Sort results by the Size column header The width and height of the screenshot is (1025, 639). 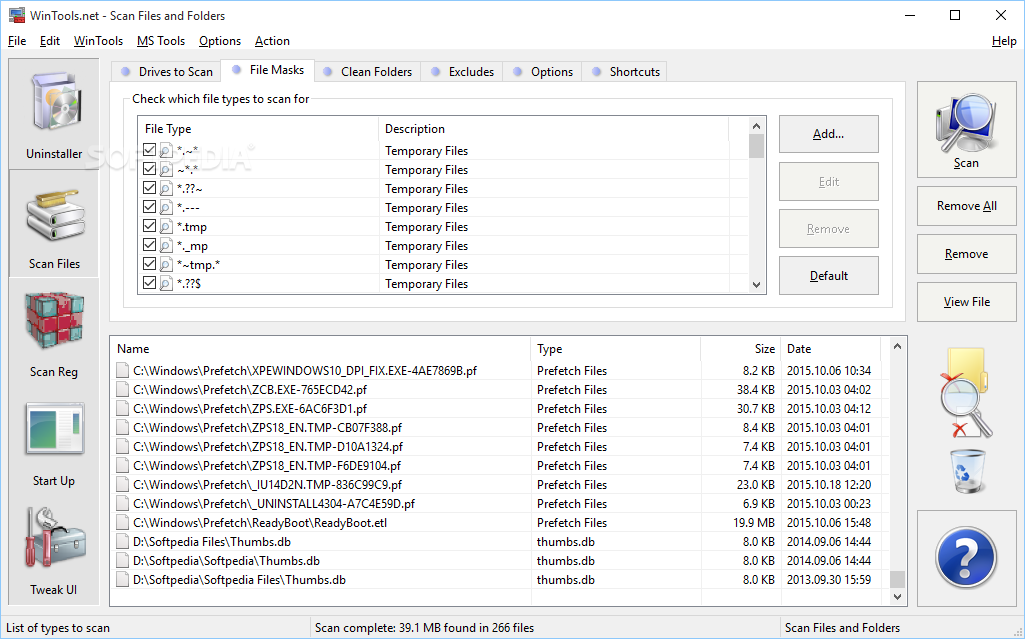741,349
